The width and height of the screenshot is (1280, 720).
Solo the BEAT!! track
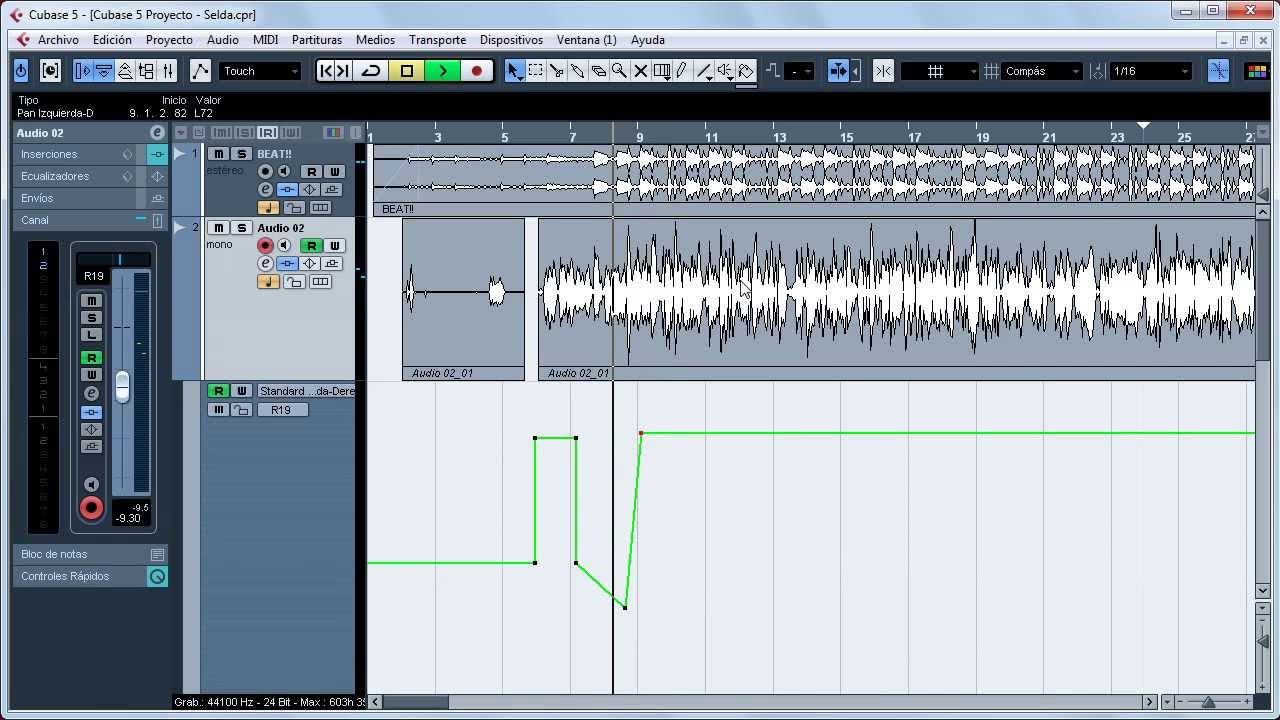(241, 154)
